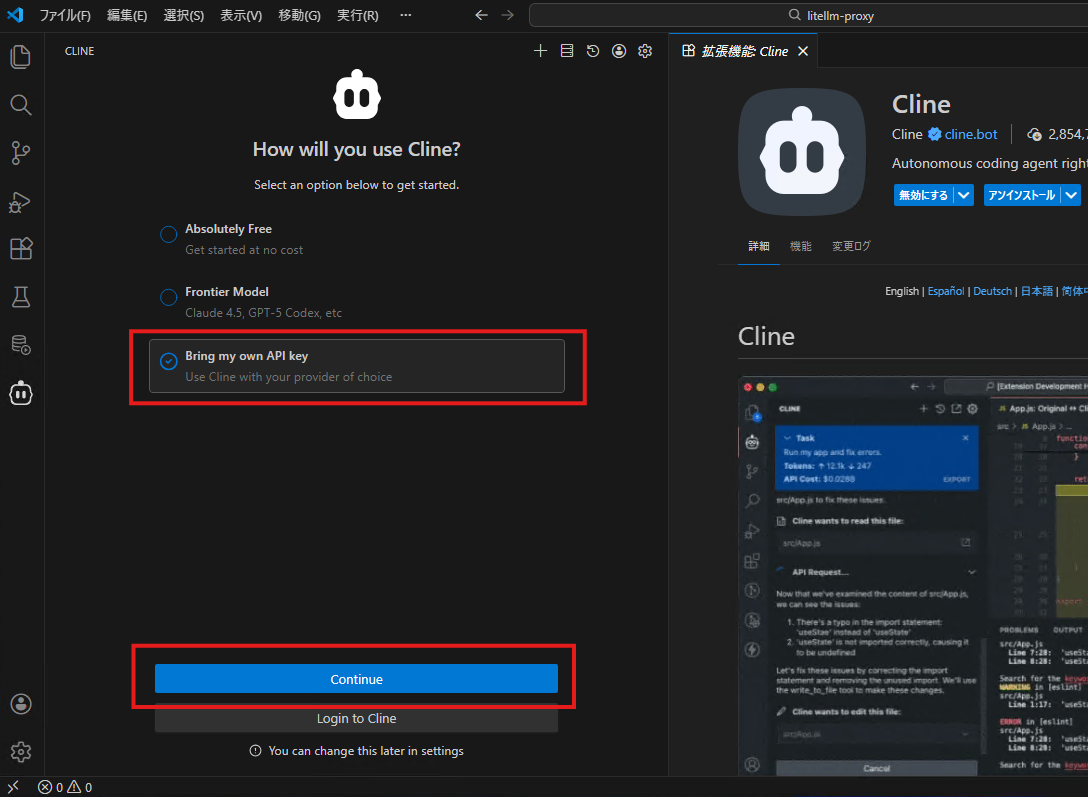Viewport: 1088px width, 797px height.
Task: Click the Cline demo screenshot in readme
Action: (x=913, y=576)
